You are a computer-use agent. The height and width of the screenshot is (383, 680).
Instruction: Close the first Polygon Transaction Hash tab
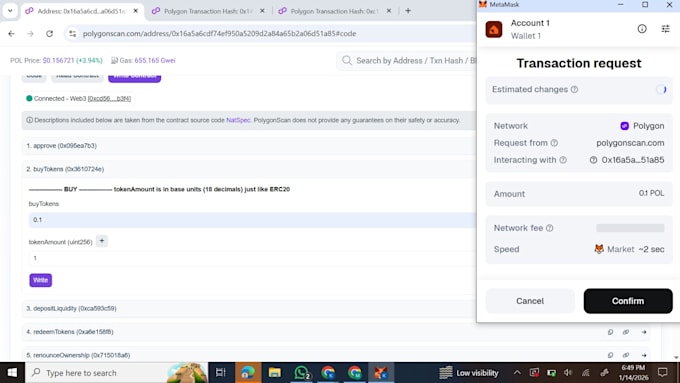(x=262, y=11)
